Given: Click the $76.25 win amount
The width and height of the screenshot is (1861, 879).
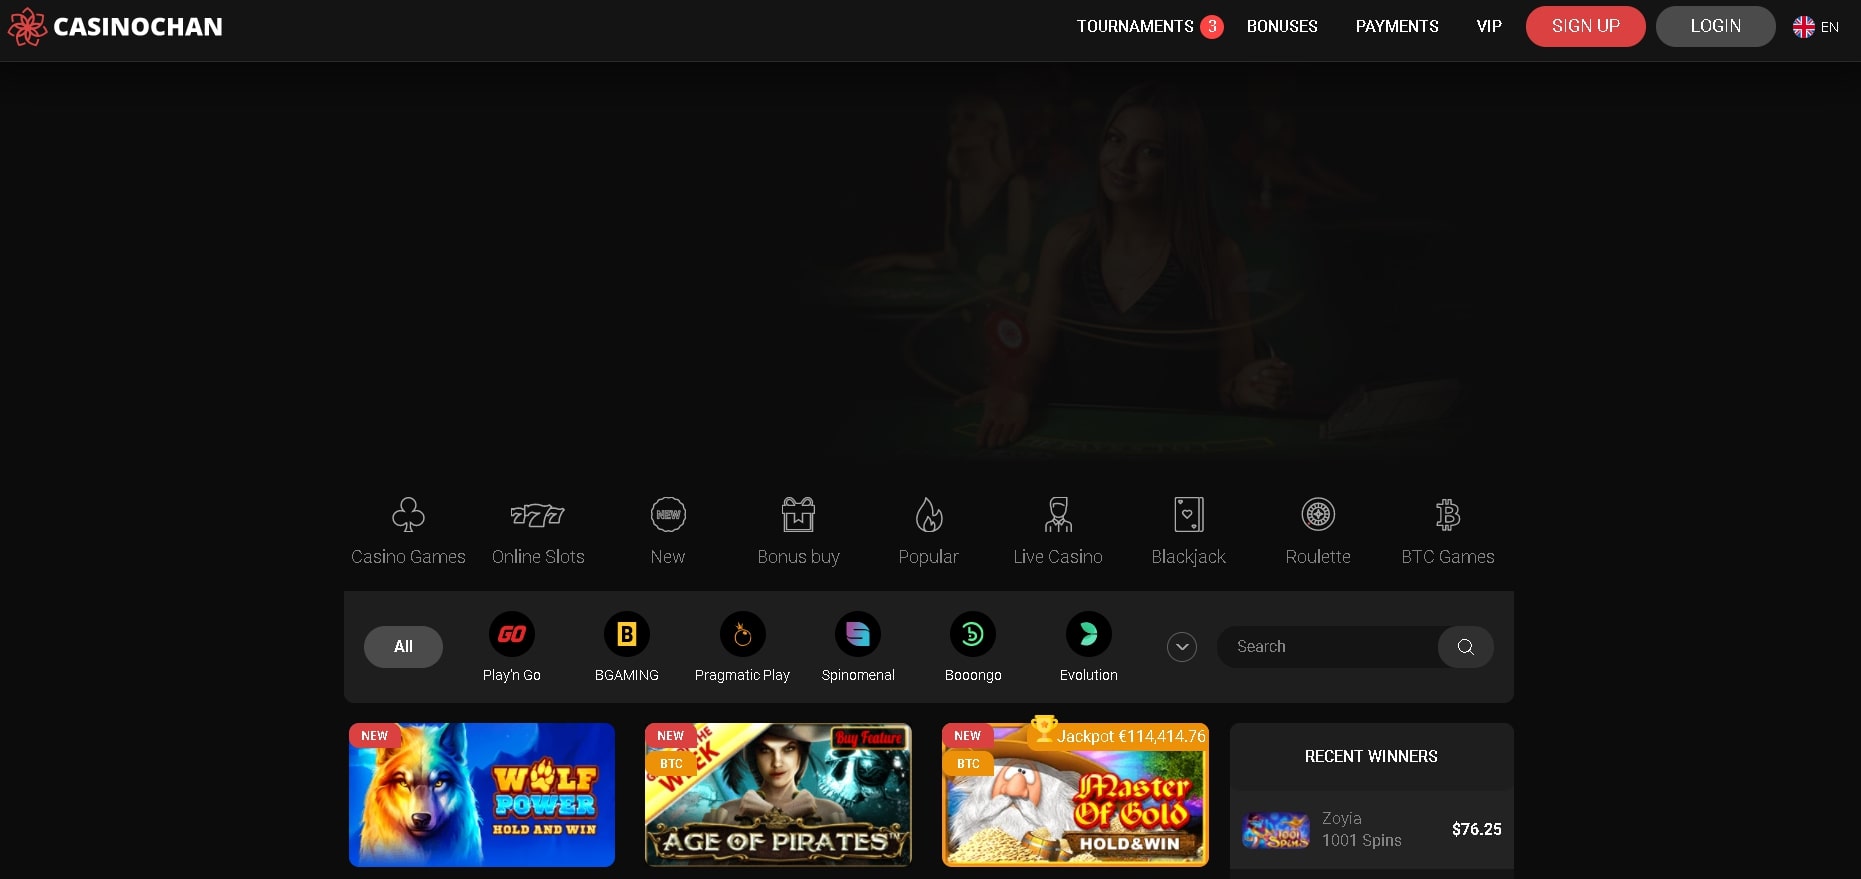Looking at the screenshot, I should (x=1477, y=829).
